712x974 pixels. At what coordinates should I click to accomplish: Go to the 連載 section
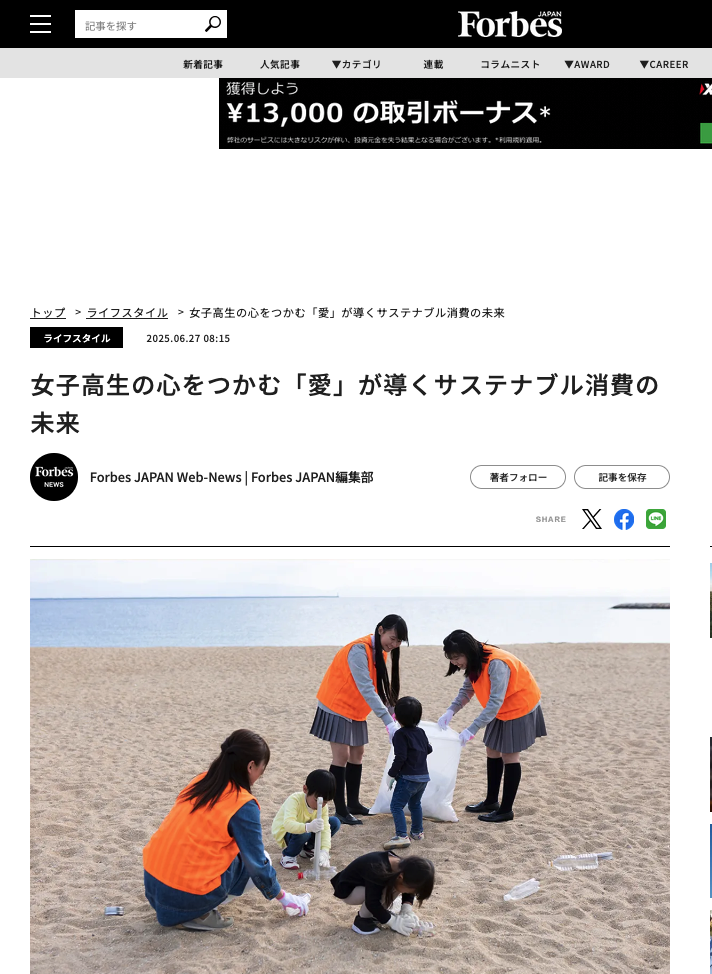pos(434,64)
